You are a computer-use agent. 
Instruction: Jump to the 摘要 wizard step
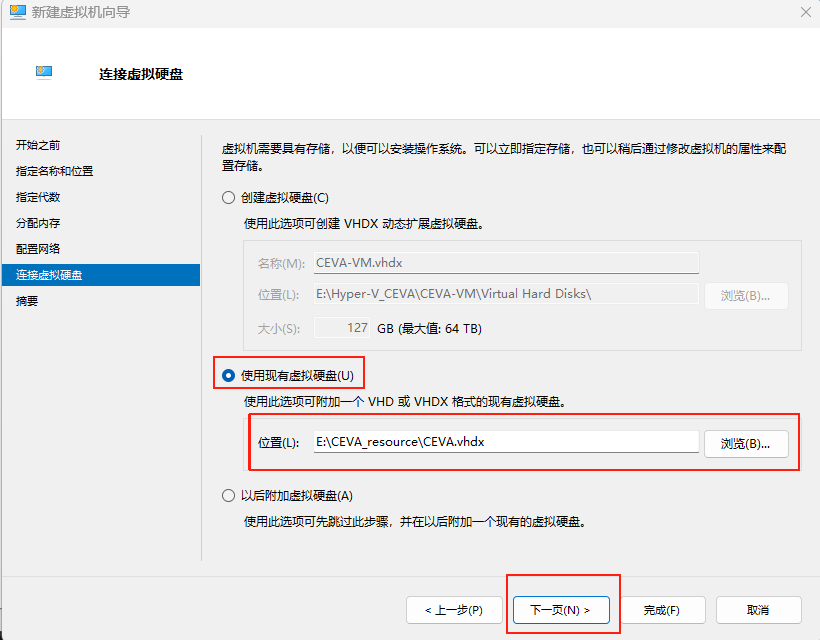[x=27, y=301]
